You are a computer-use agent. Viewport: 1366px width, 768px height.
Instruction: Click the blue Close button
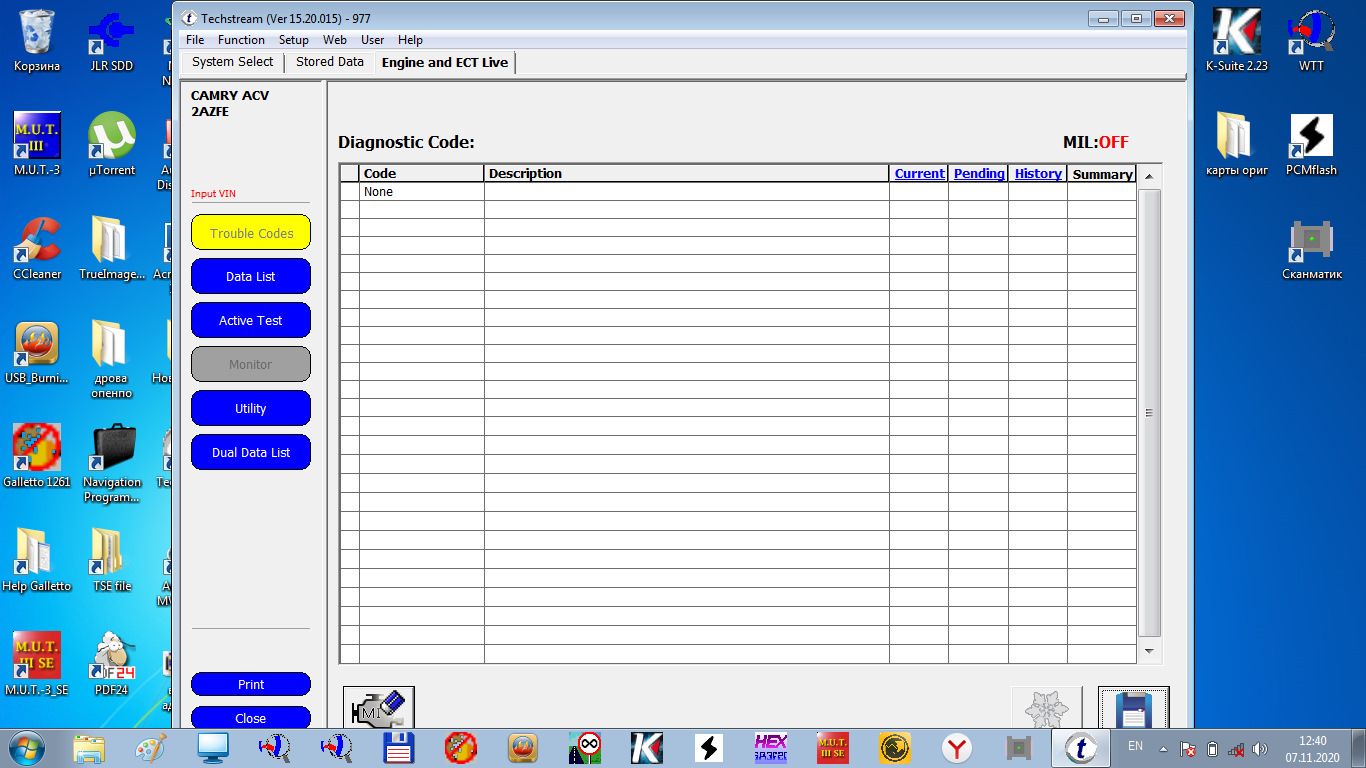(x=251, y=718)
